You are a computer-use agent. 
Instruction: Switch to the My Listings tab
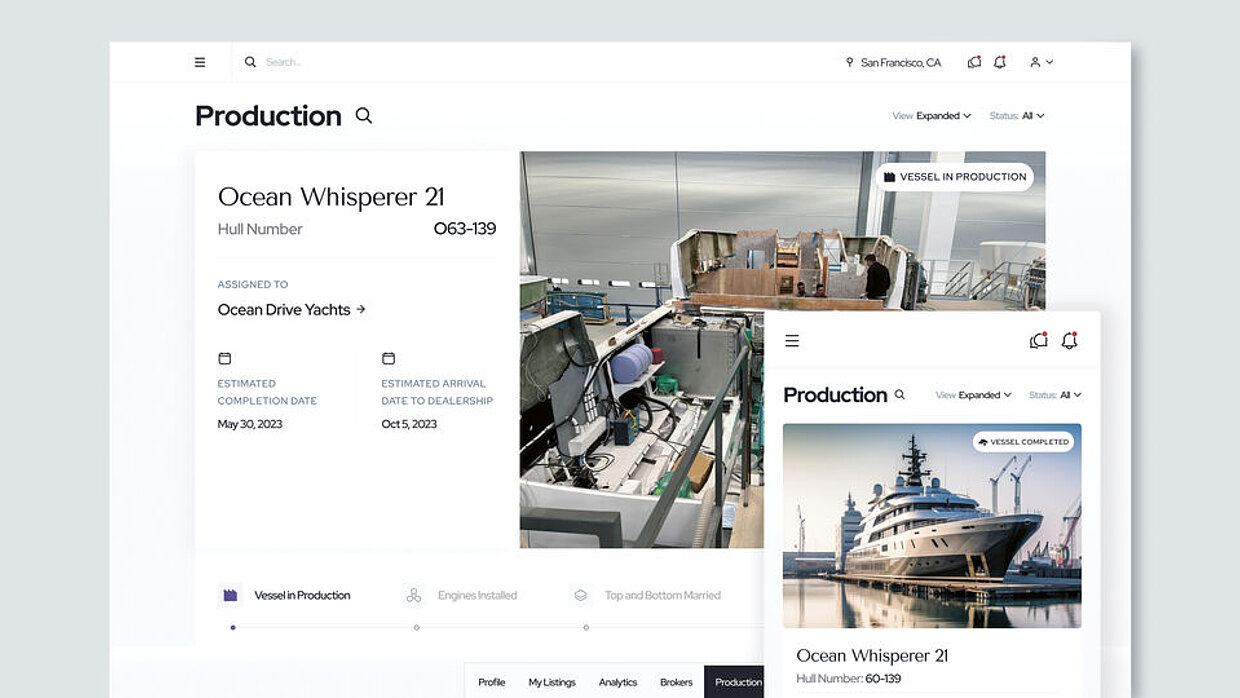(x=552, y=682)
